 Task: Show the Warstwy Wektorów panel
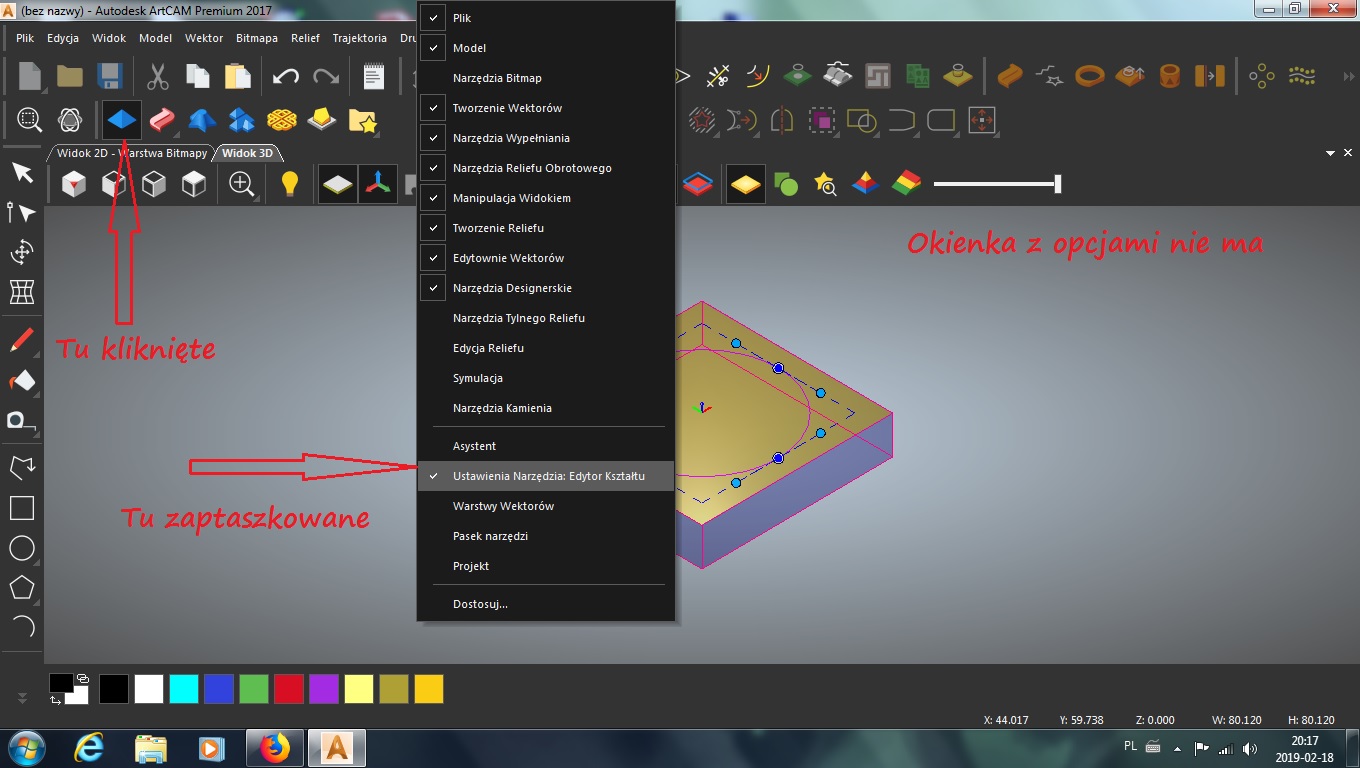pyautogui.click(x=546, y=506)
